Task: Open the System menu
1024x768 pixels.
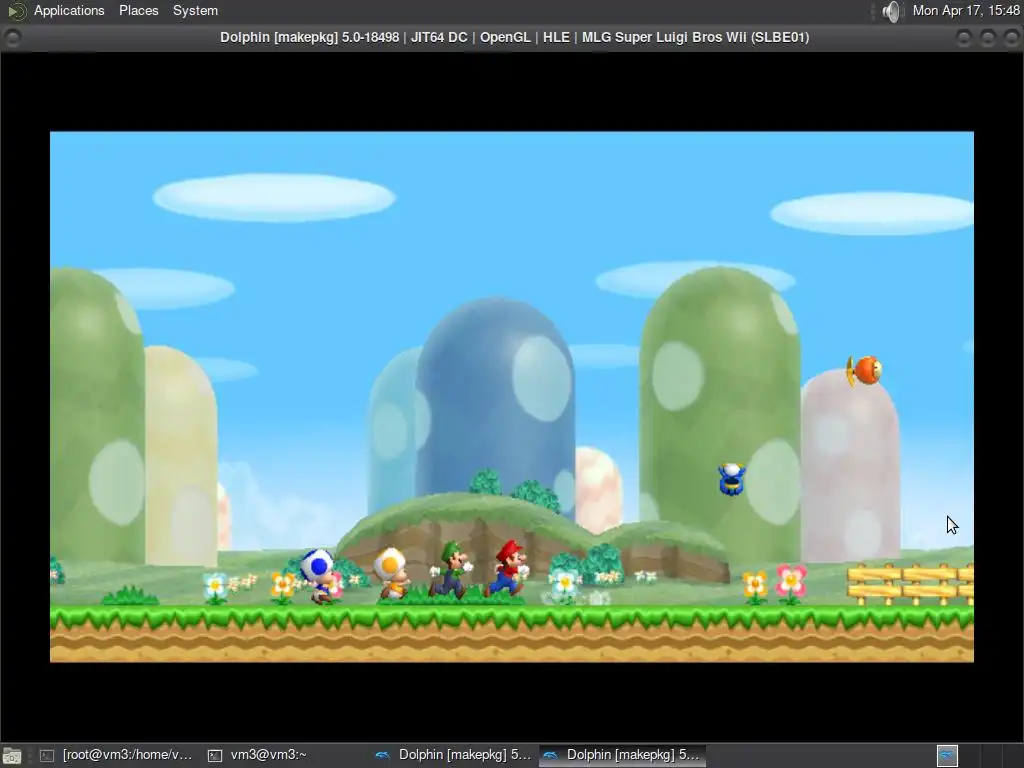Action: (195, 10)
